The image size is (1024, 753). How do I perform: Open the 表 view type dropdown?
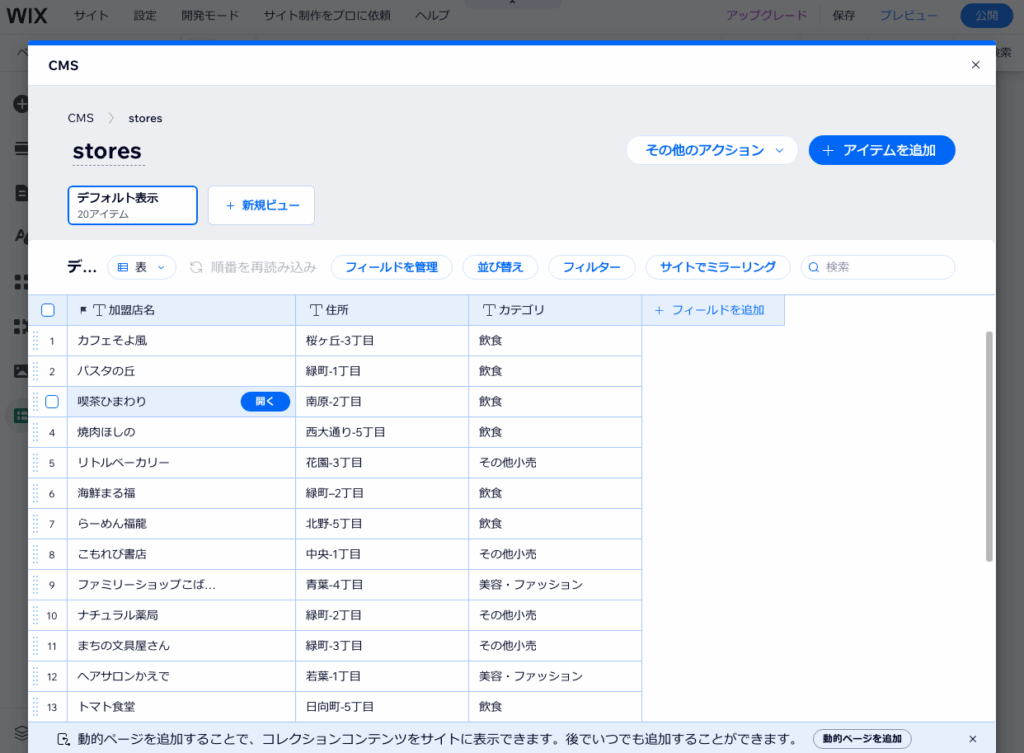(141, 267)
